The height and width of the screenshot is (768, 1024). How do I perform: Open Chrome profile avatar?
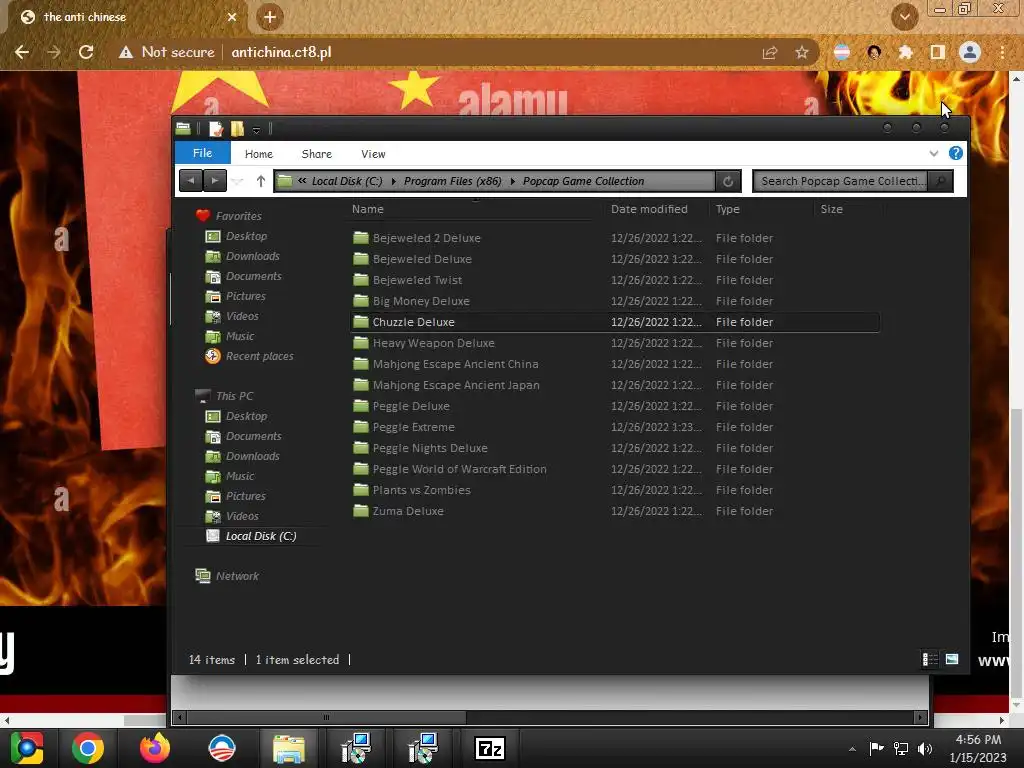coord(970,52)
